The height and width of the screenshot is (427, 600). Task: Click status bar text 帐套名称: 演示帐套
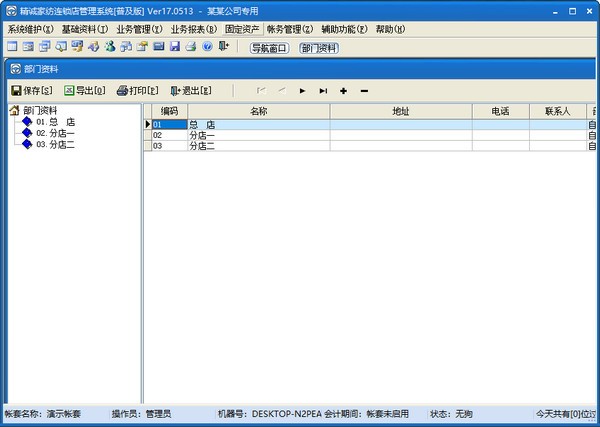click(42, 414)
